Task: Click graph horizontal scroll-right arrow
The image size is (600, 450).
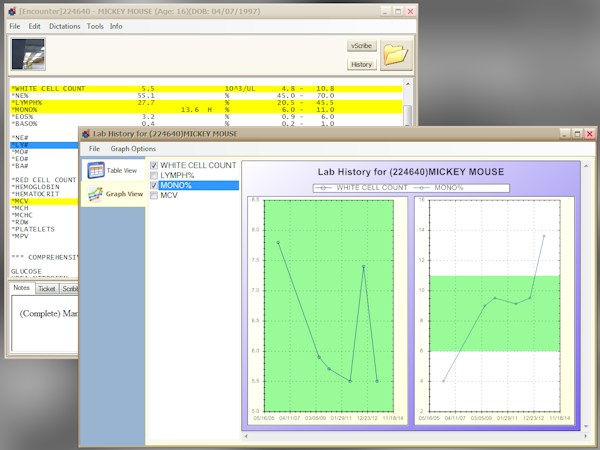Action: click(585, 436)
